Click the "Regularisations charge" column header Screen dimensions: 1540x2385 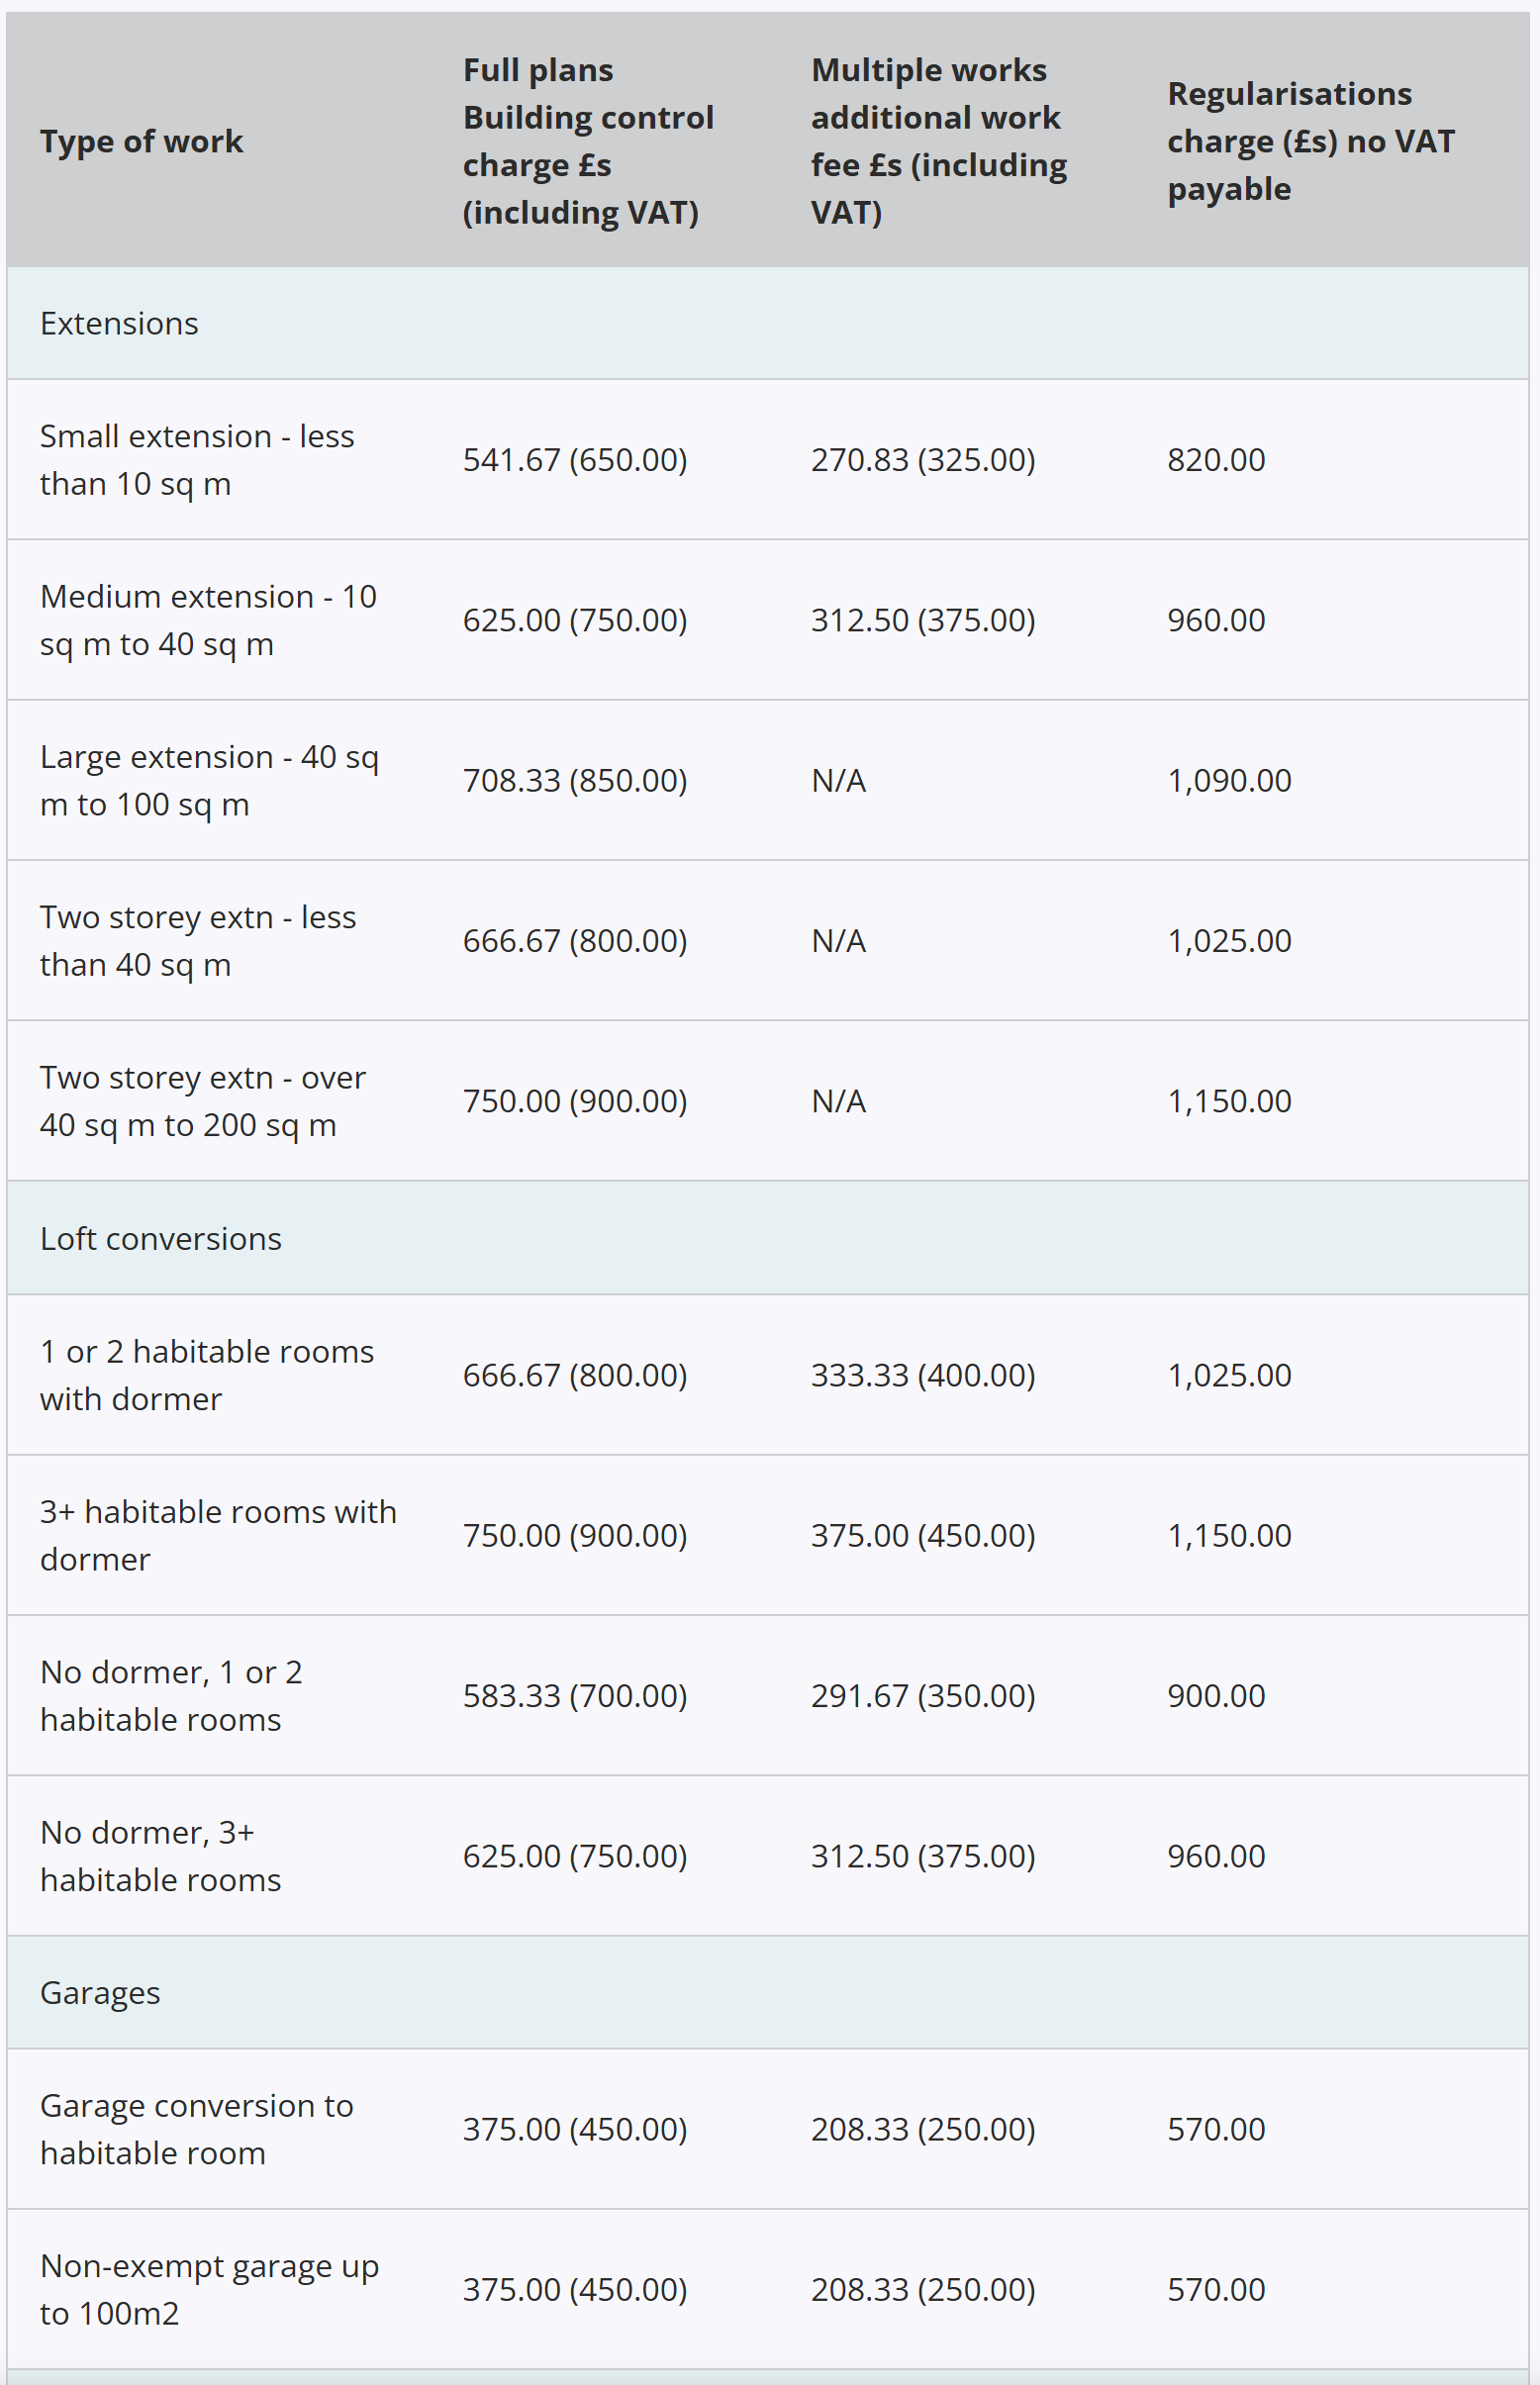coord(1310,141)
